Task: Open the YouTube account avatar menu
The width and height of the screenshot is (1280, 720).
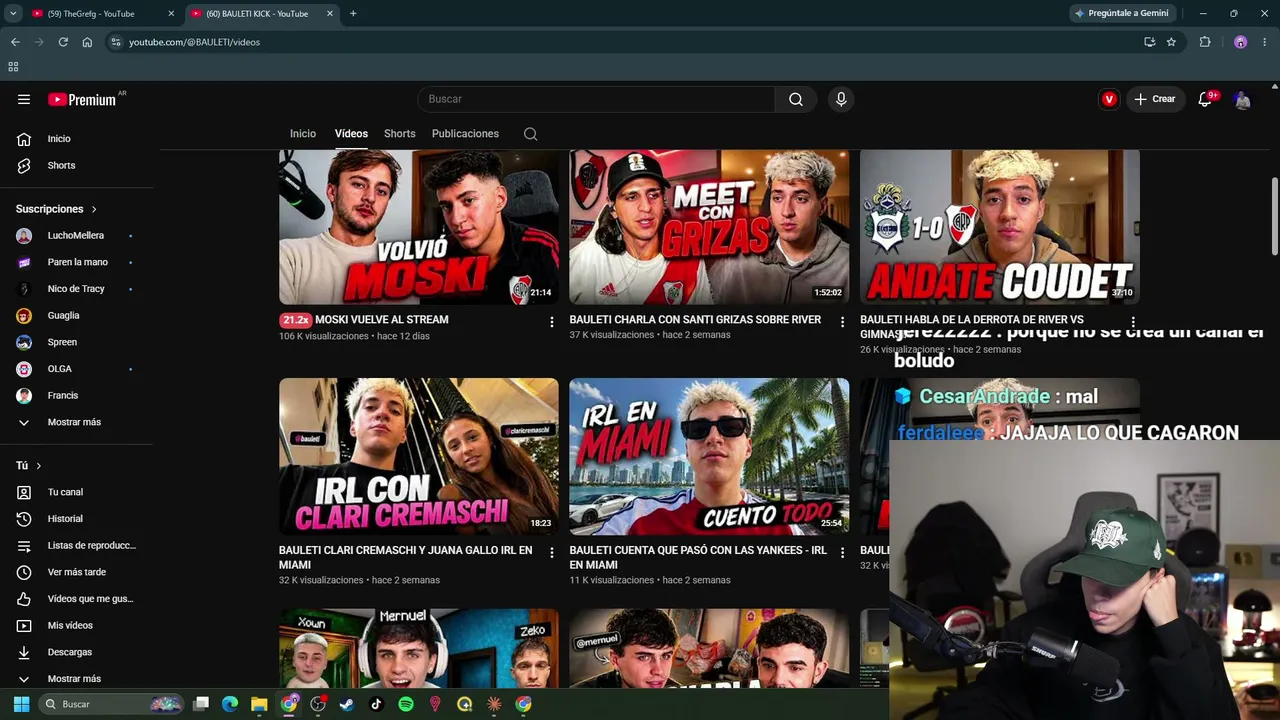Action: click(x=1242, y=99)
